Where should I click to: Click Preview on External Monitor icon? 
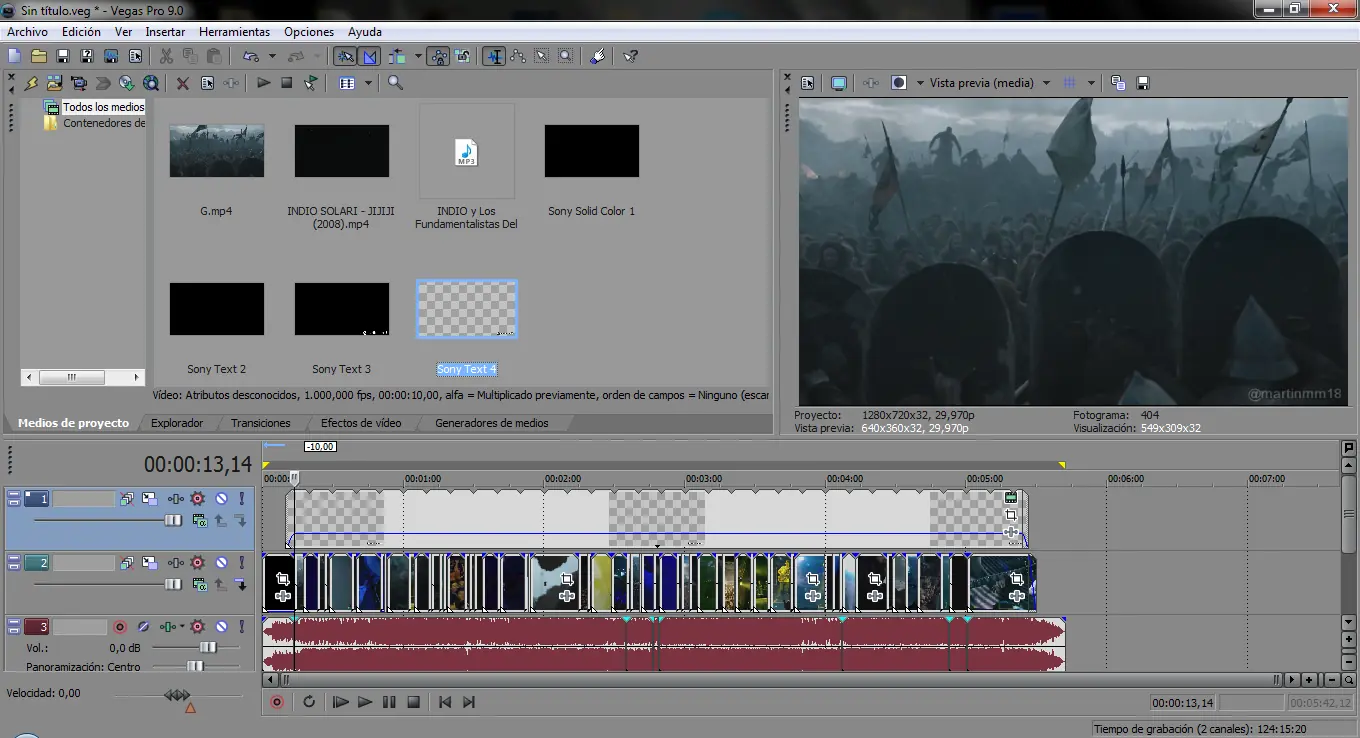click(839, 83)
